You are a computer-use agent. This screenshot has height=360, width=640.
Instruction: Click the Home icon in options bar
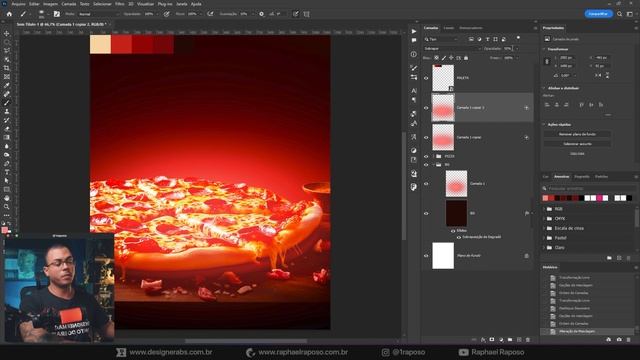click(x=9, y=14)
